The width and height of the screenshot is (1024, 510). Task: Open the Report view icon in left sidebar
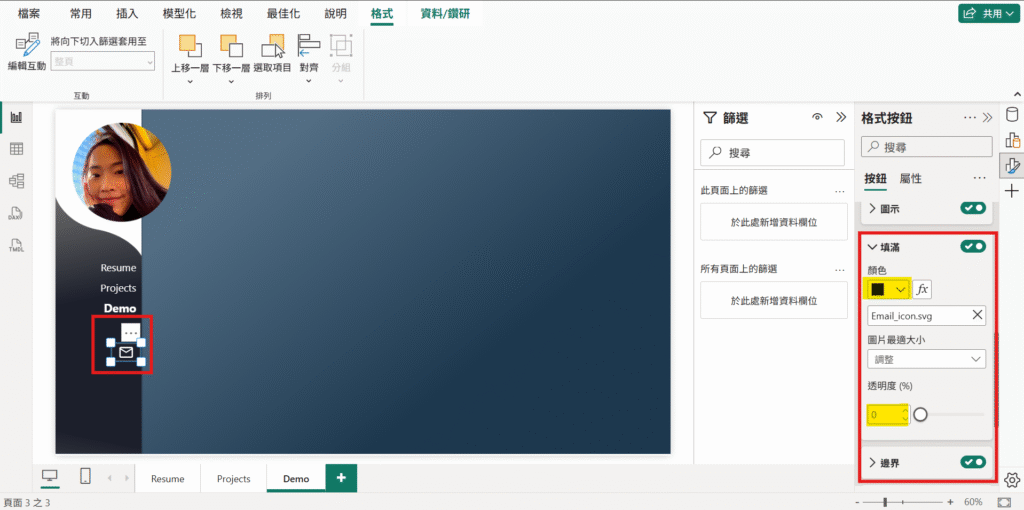16,117
